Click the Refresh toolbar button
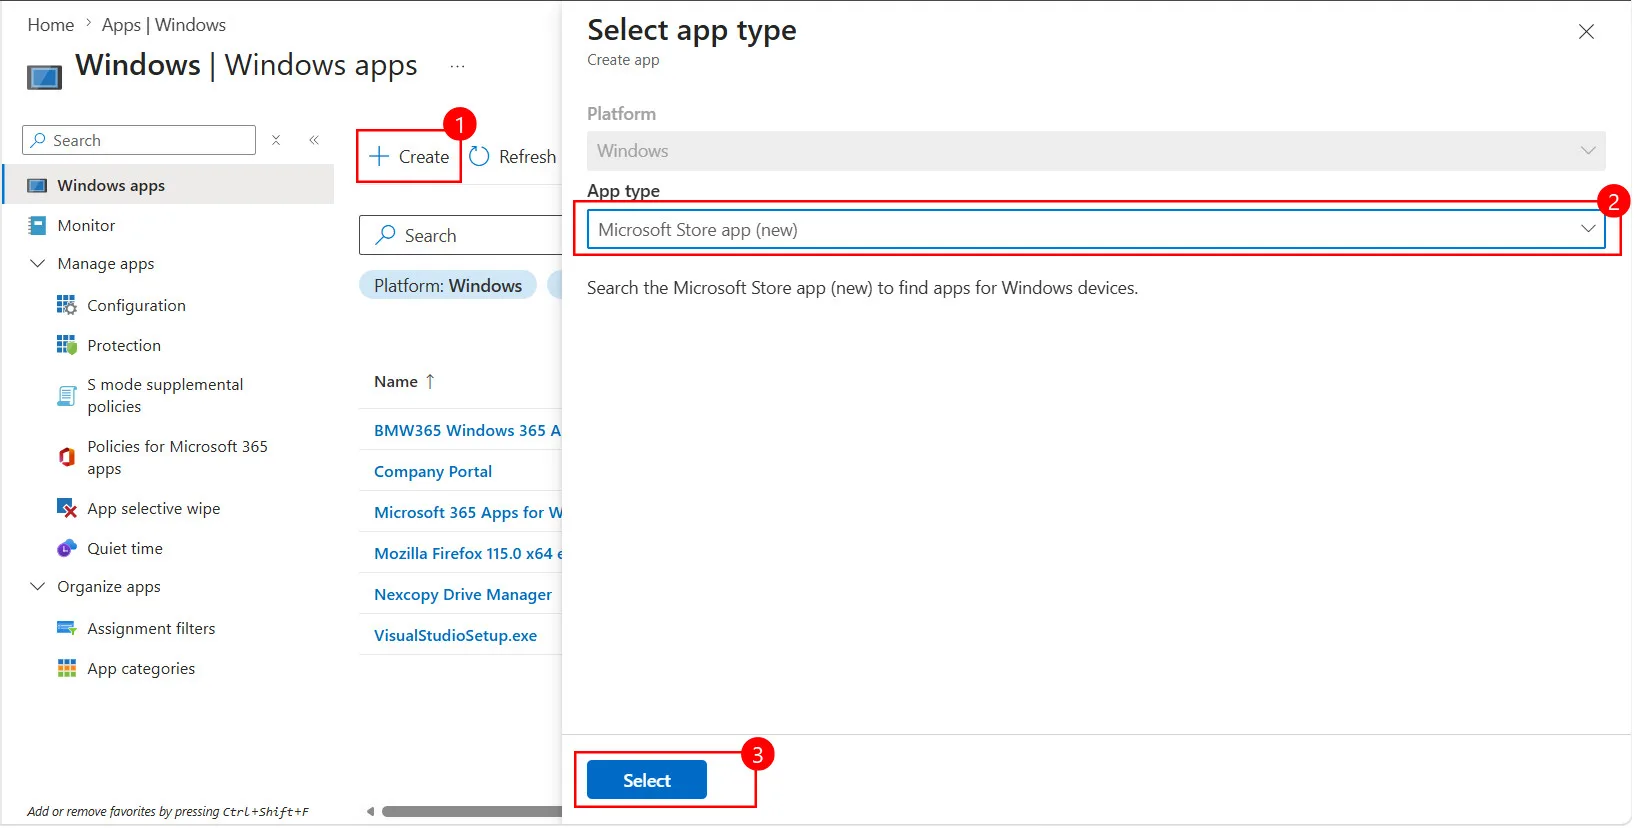 (513, 157)
